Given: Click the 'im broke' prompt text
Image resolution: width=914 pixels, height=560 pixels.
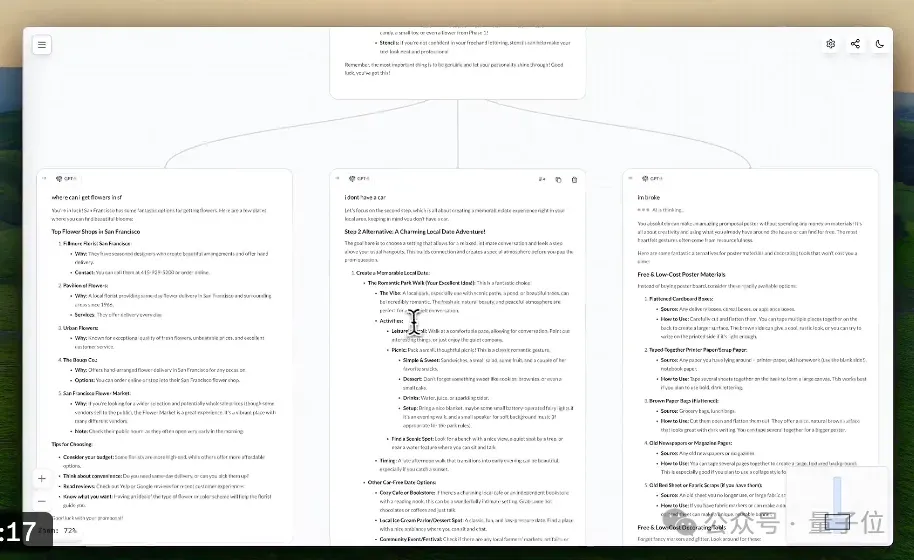Looking at the screenshot, I should [649, 198].
